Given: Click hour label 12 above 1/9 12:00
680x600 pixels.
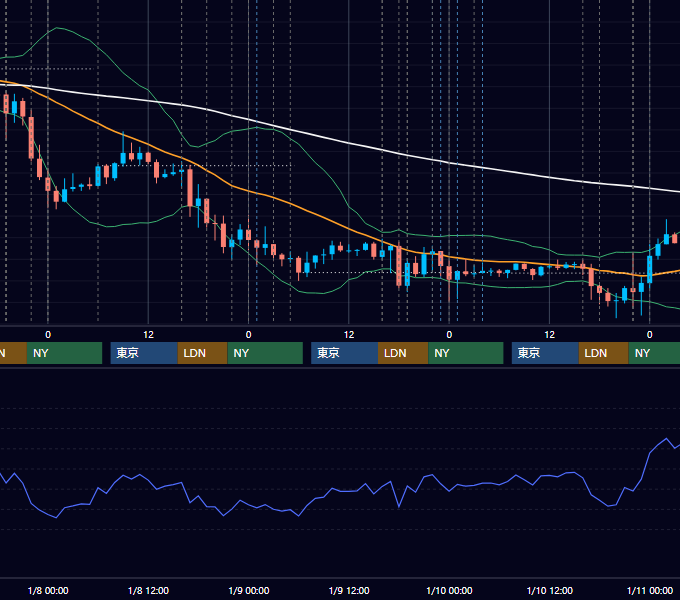Looking at the screenshot, I should click(x=349, y=335).
